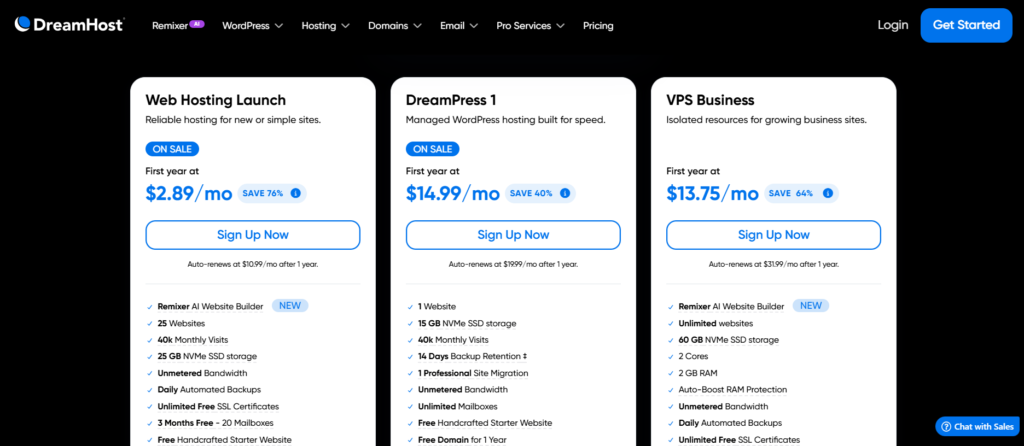Click '2 GB RAM' feature
Image resolution: width=1024 pixels, height=446 pixels.
coord(697,374)
